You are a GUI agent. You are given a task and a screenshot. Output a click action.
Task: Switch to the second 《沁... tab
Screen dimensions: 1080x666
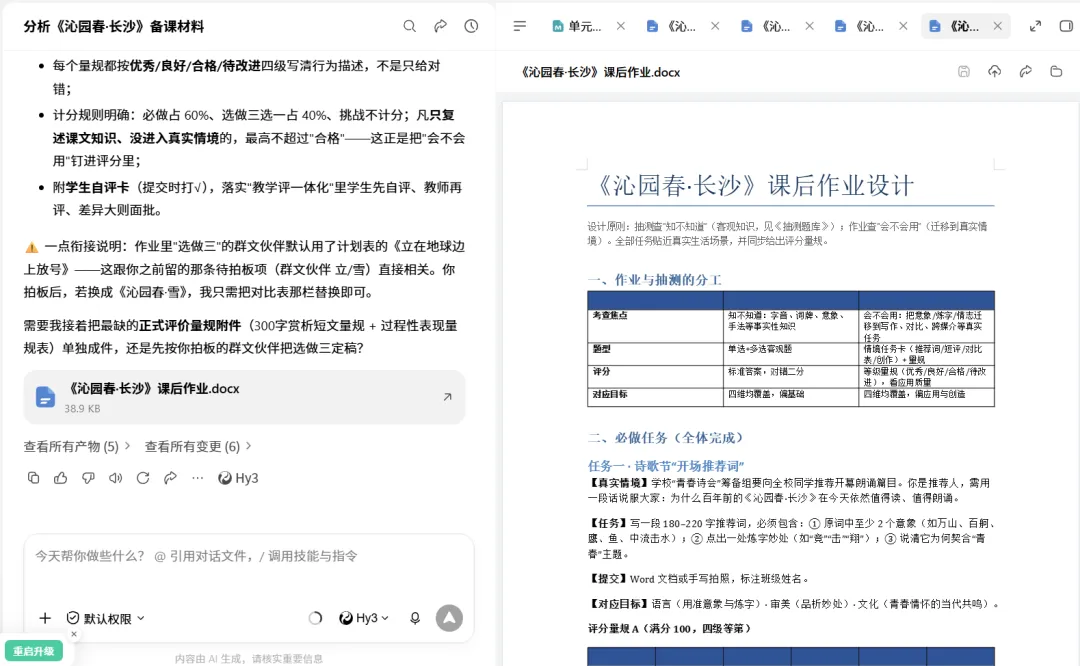672,26
